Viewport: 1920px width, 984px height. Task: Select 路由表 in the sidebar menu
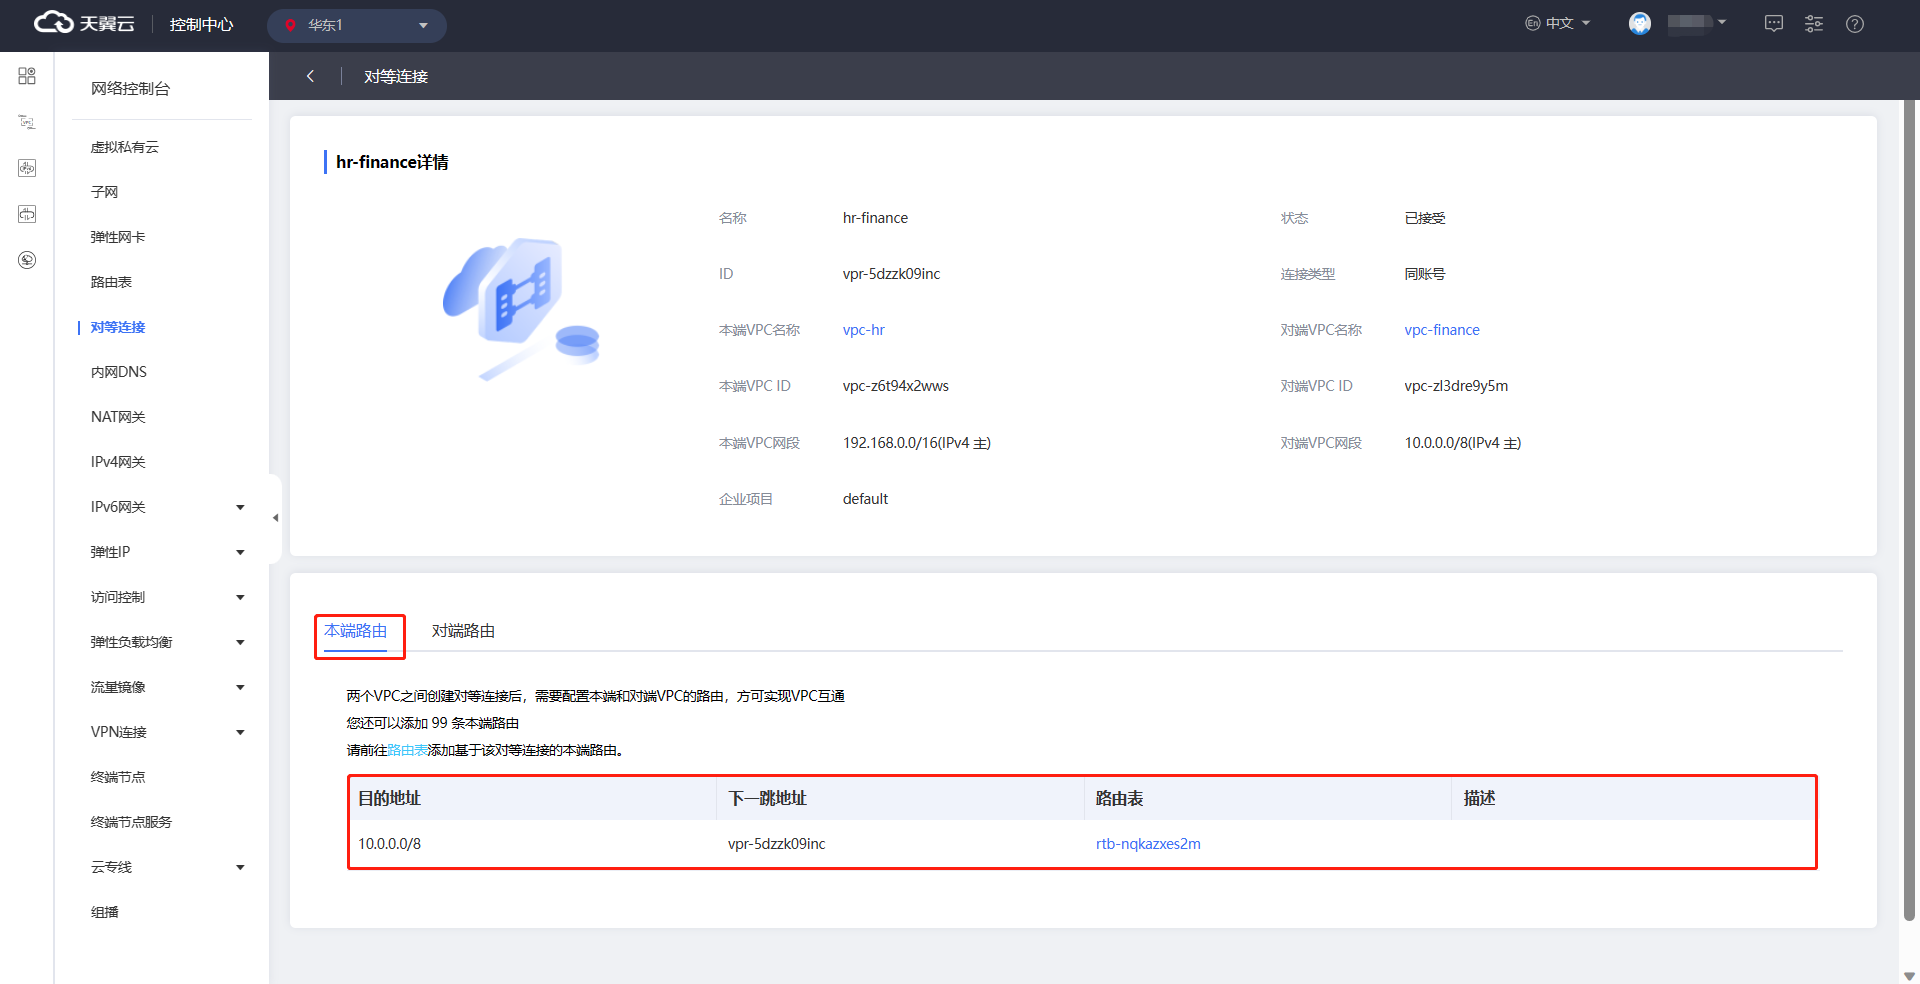(111, 282)
